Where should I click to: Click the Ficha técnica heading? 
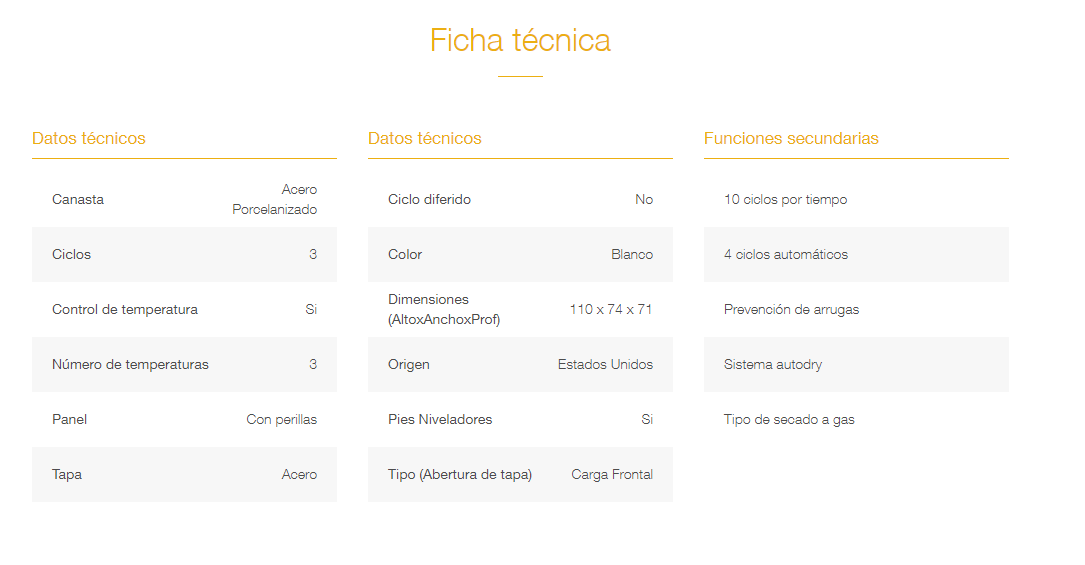tap(520, 40)
